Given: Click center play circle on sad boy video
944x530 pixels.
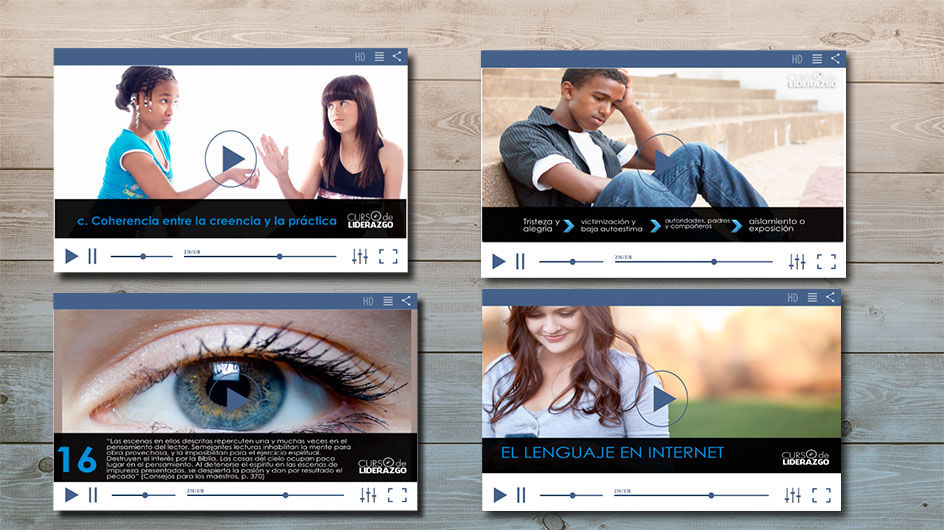Looking at the screenshot, I should click(663, 161).
